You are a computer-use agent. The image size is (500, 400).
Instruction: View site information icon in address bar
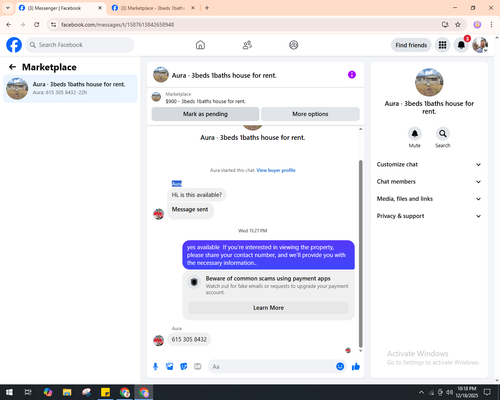click(54, 25)
